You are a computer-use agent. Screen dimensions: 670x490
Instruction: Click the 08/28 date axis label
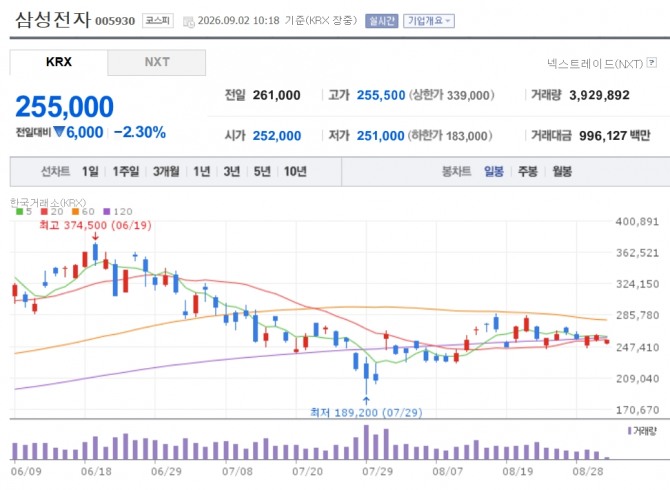pos(588,472)
